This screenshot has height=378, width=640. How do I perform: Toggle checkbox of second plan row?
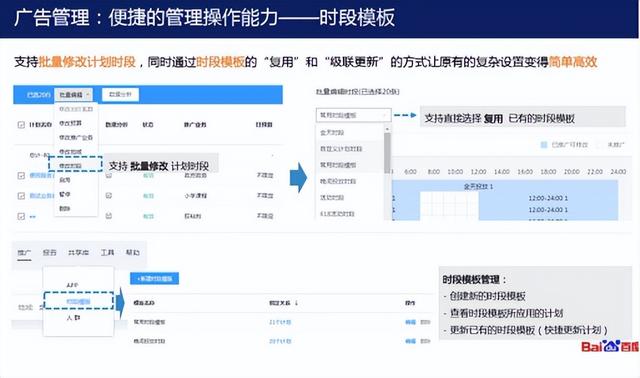[21, 196]
